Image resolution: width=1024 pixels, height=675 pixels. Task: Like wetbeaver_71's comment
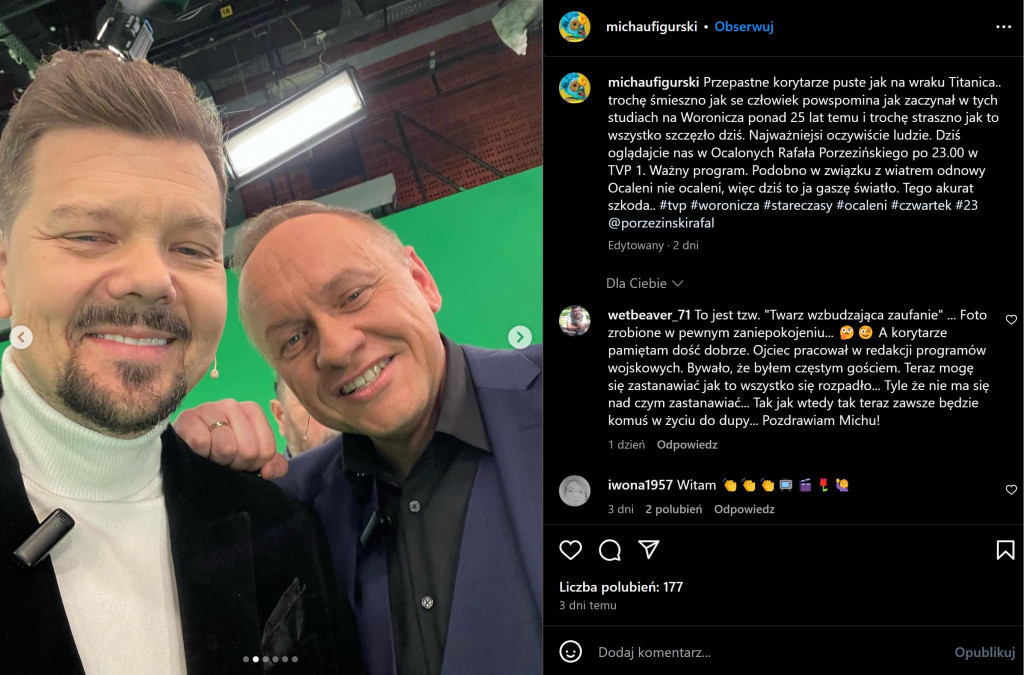1011,320
